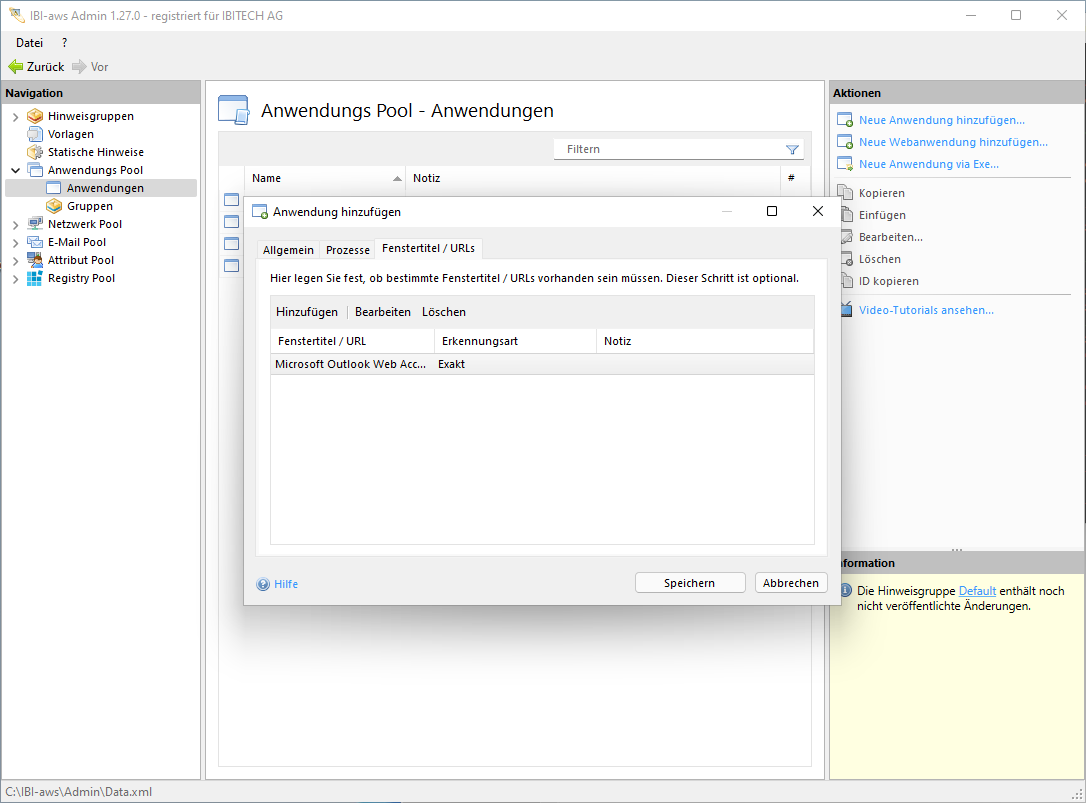Click the Statische Hinweise gear icon
This screenshot has width=1086, height=803.
click(x=35, y=152)
